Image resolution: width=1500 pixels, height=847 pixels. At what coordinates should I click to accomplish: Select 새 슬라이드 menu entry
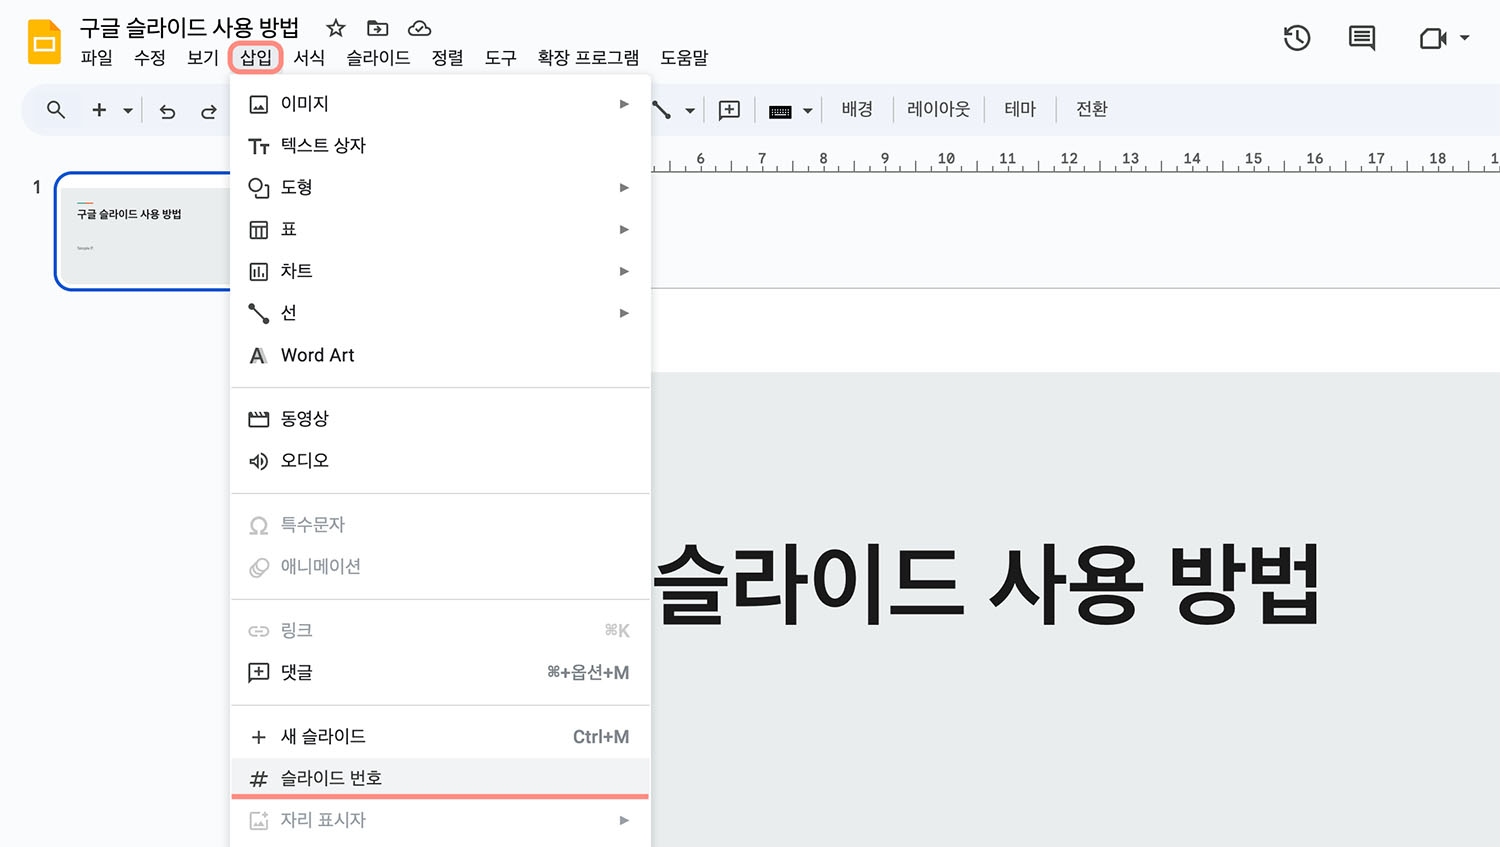440,737
